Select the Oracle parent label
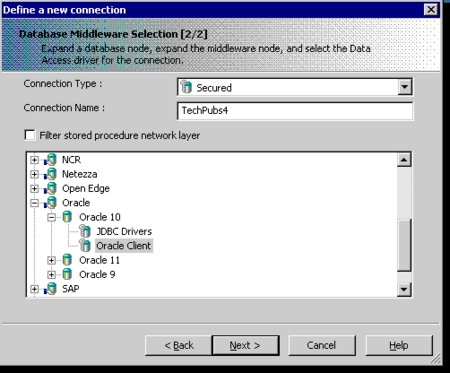This screenshot has width=450, height=373. pyautogui.click(x=76, y=203)
